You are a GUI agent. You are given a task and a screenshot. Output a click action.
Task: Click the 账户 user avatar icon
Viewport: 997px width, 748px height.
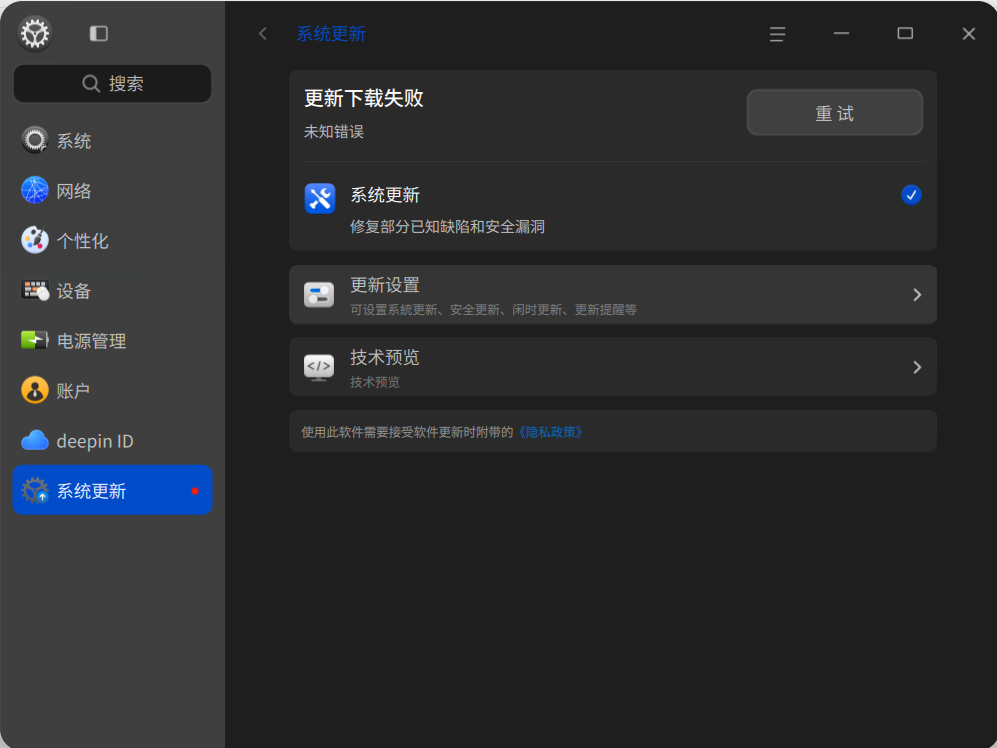click(x=35, y=391)
